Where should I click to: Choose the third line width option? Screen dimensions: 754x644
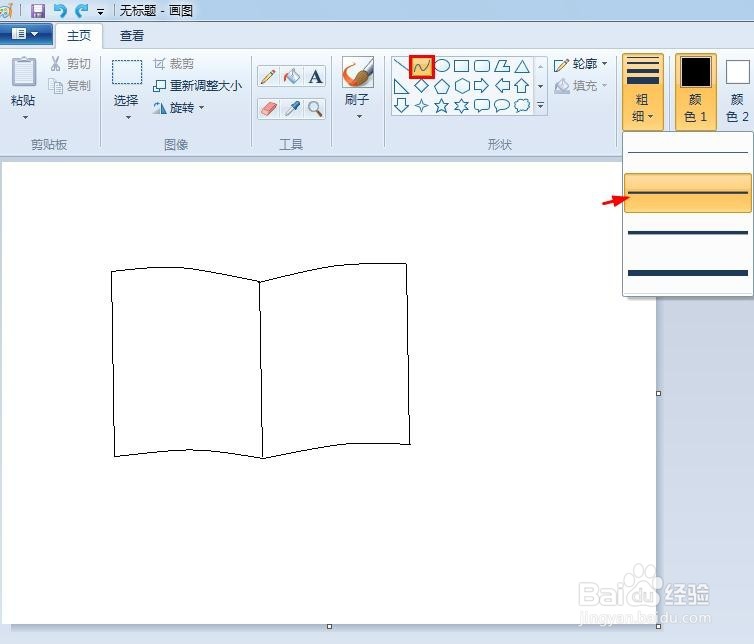click(688, 233)
